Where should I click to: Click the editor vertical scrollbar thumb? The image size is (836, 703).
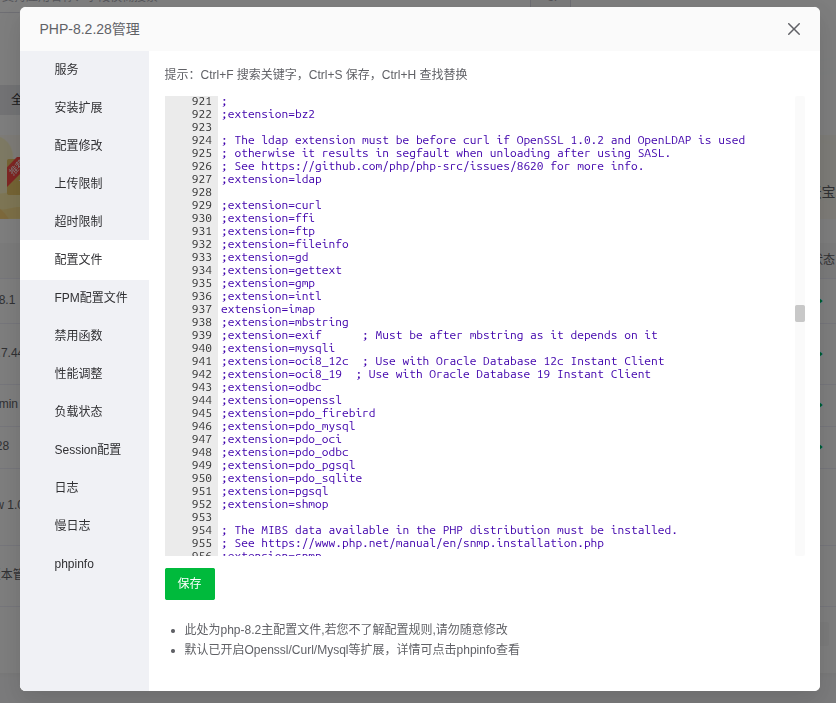coord(800,313)
